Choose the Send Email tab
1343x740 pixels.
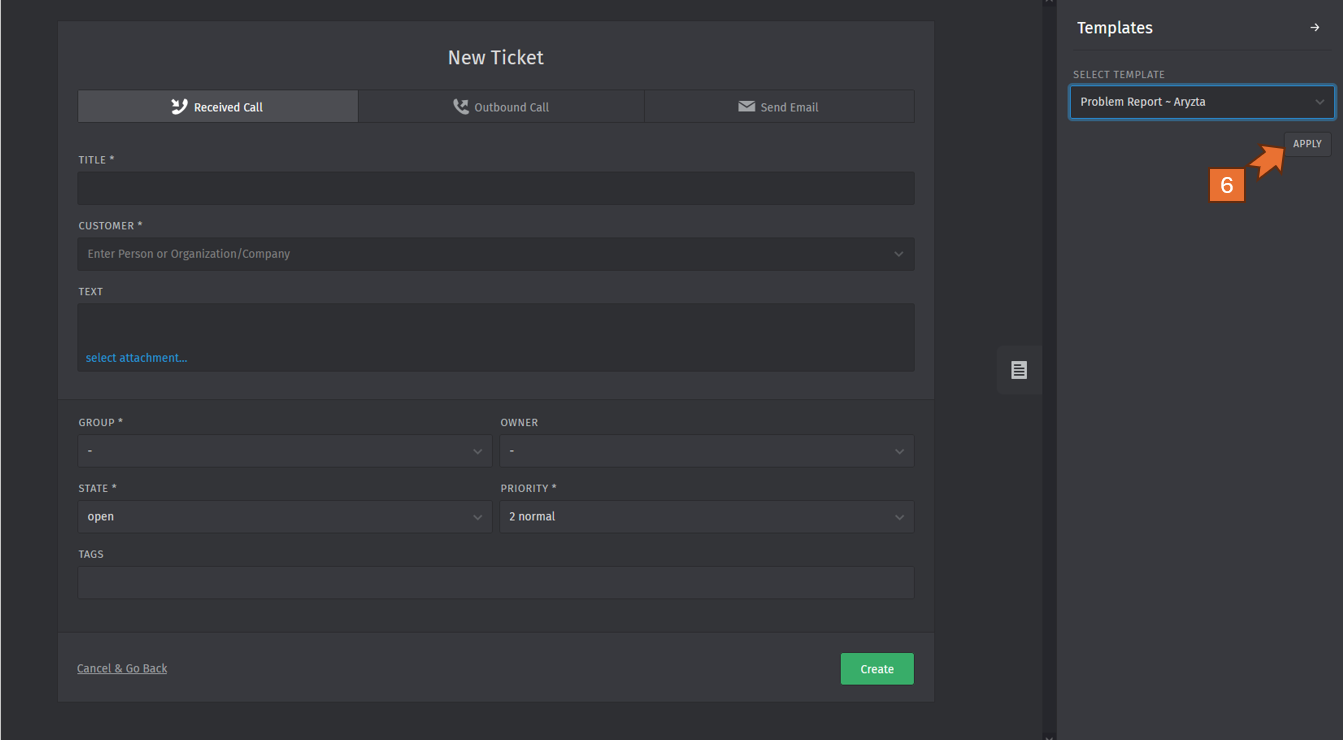778,107
